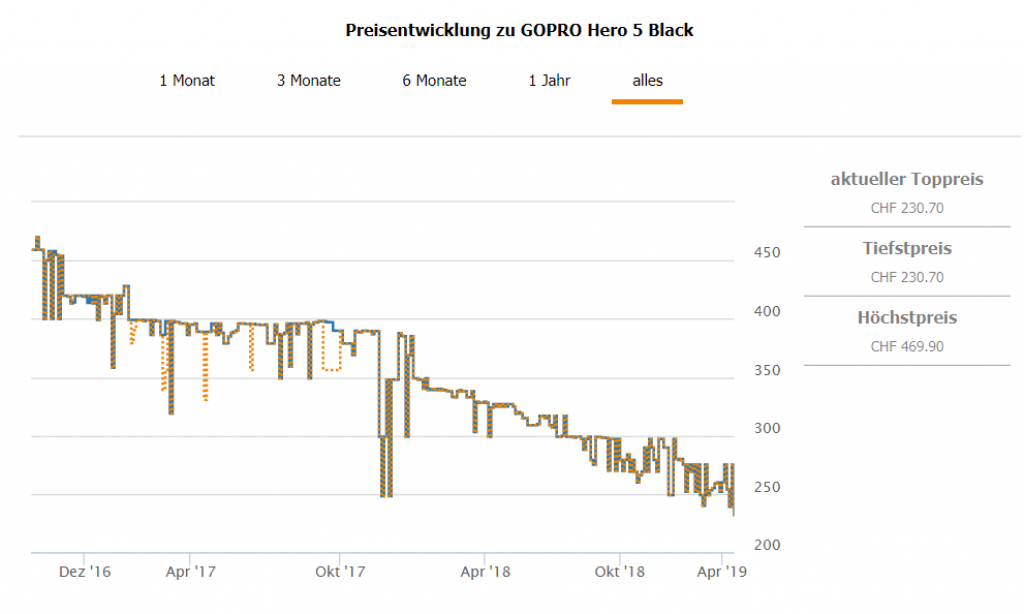1024x614 pixels.
Task: Click the Apr '19 date axis label
Action: [x=722, y=573]
